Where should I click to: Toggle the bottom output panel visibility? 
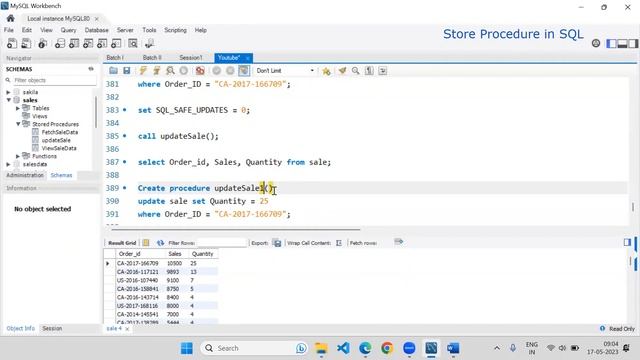click(x=622, y=43)
